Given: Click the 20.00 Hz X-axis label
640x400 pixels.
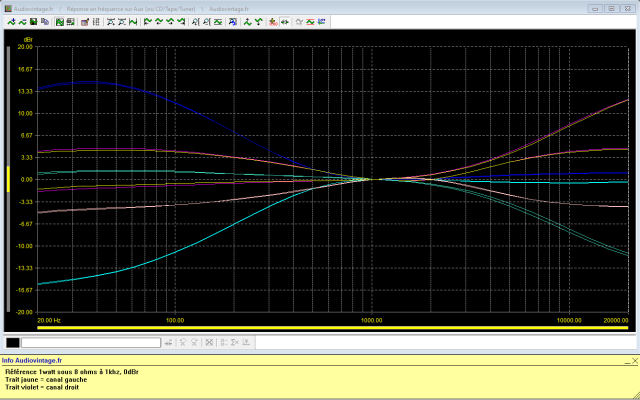Looking at the screenshot, I should click(49, 320).
